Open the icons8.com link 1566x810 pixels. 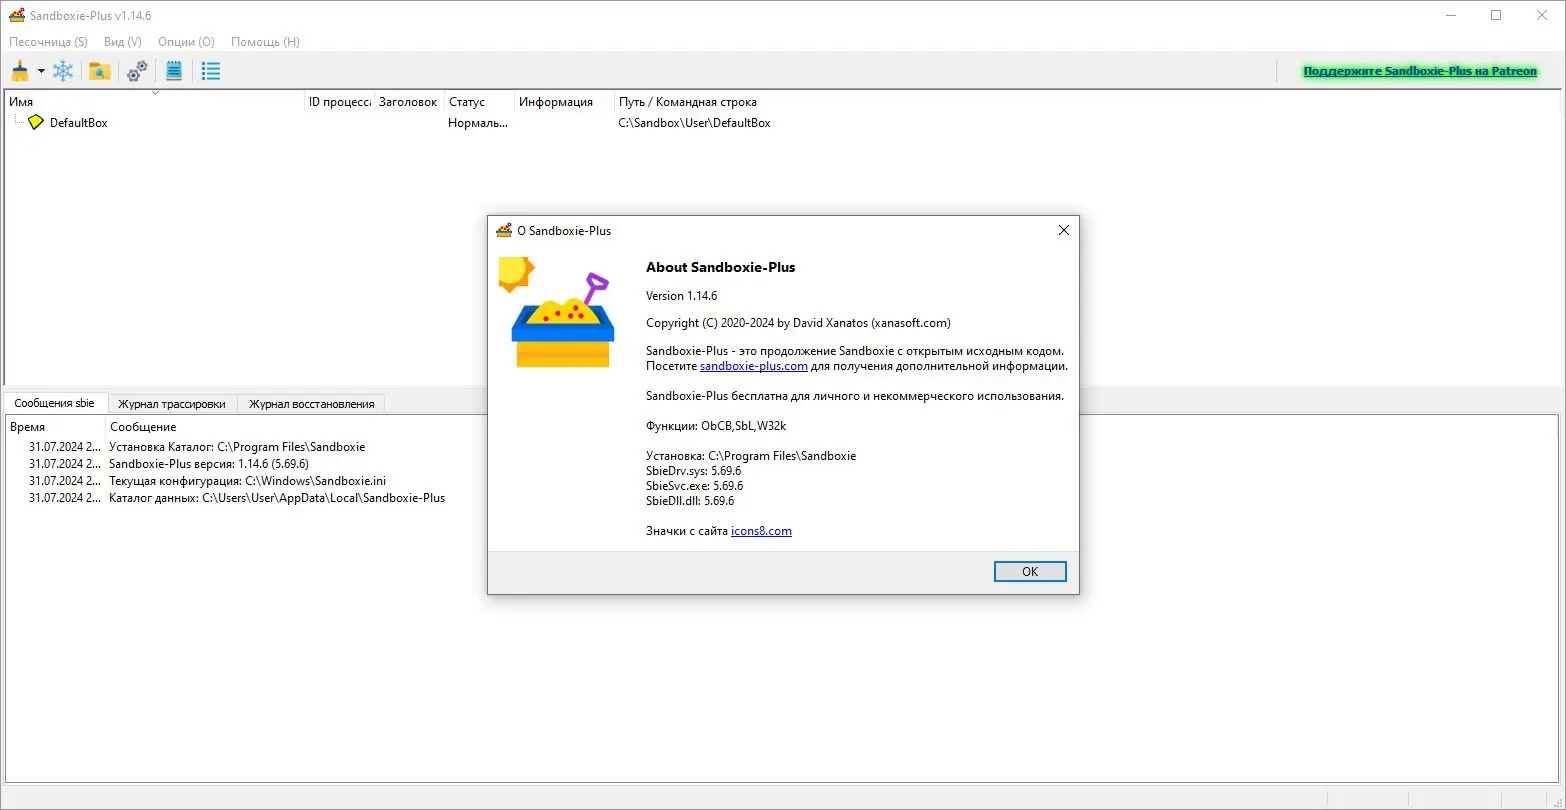point(761,531)
